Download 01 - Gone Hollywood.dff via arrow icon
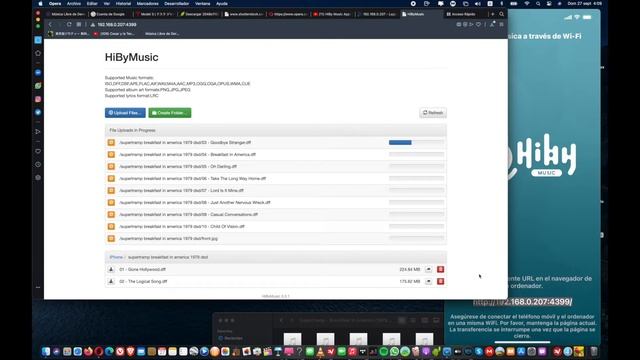The image size is (640, 360). [x=111, y=269]
